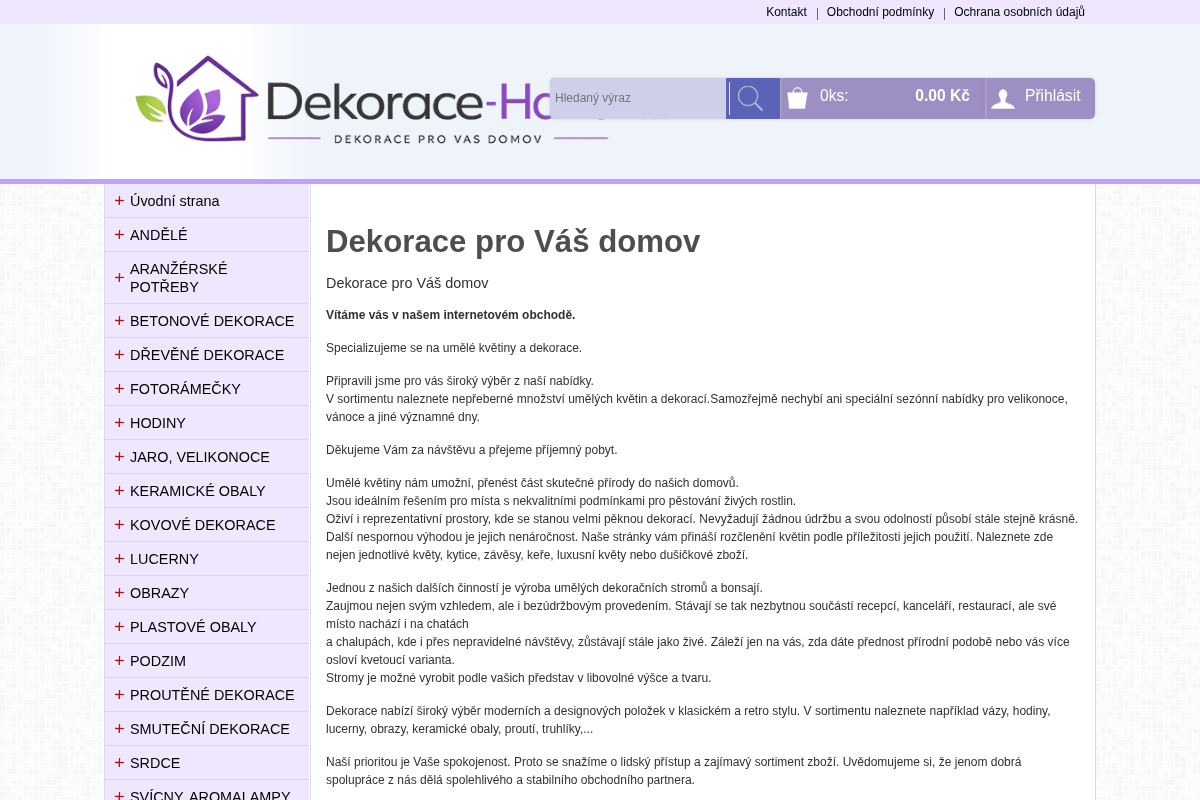Click the Dekorace-Home logo
Viewport: 1200px width, 800px height.
coord(371,98)
